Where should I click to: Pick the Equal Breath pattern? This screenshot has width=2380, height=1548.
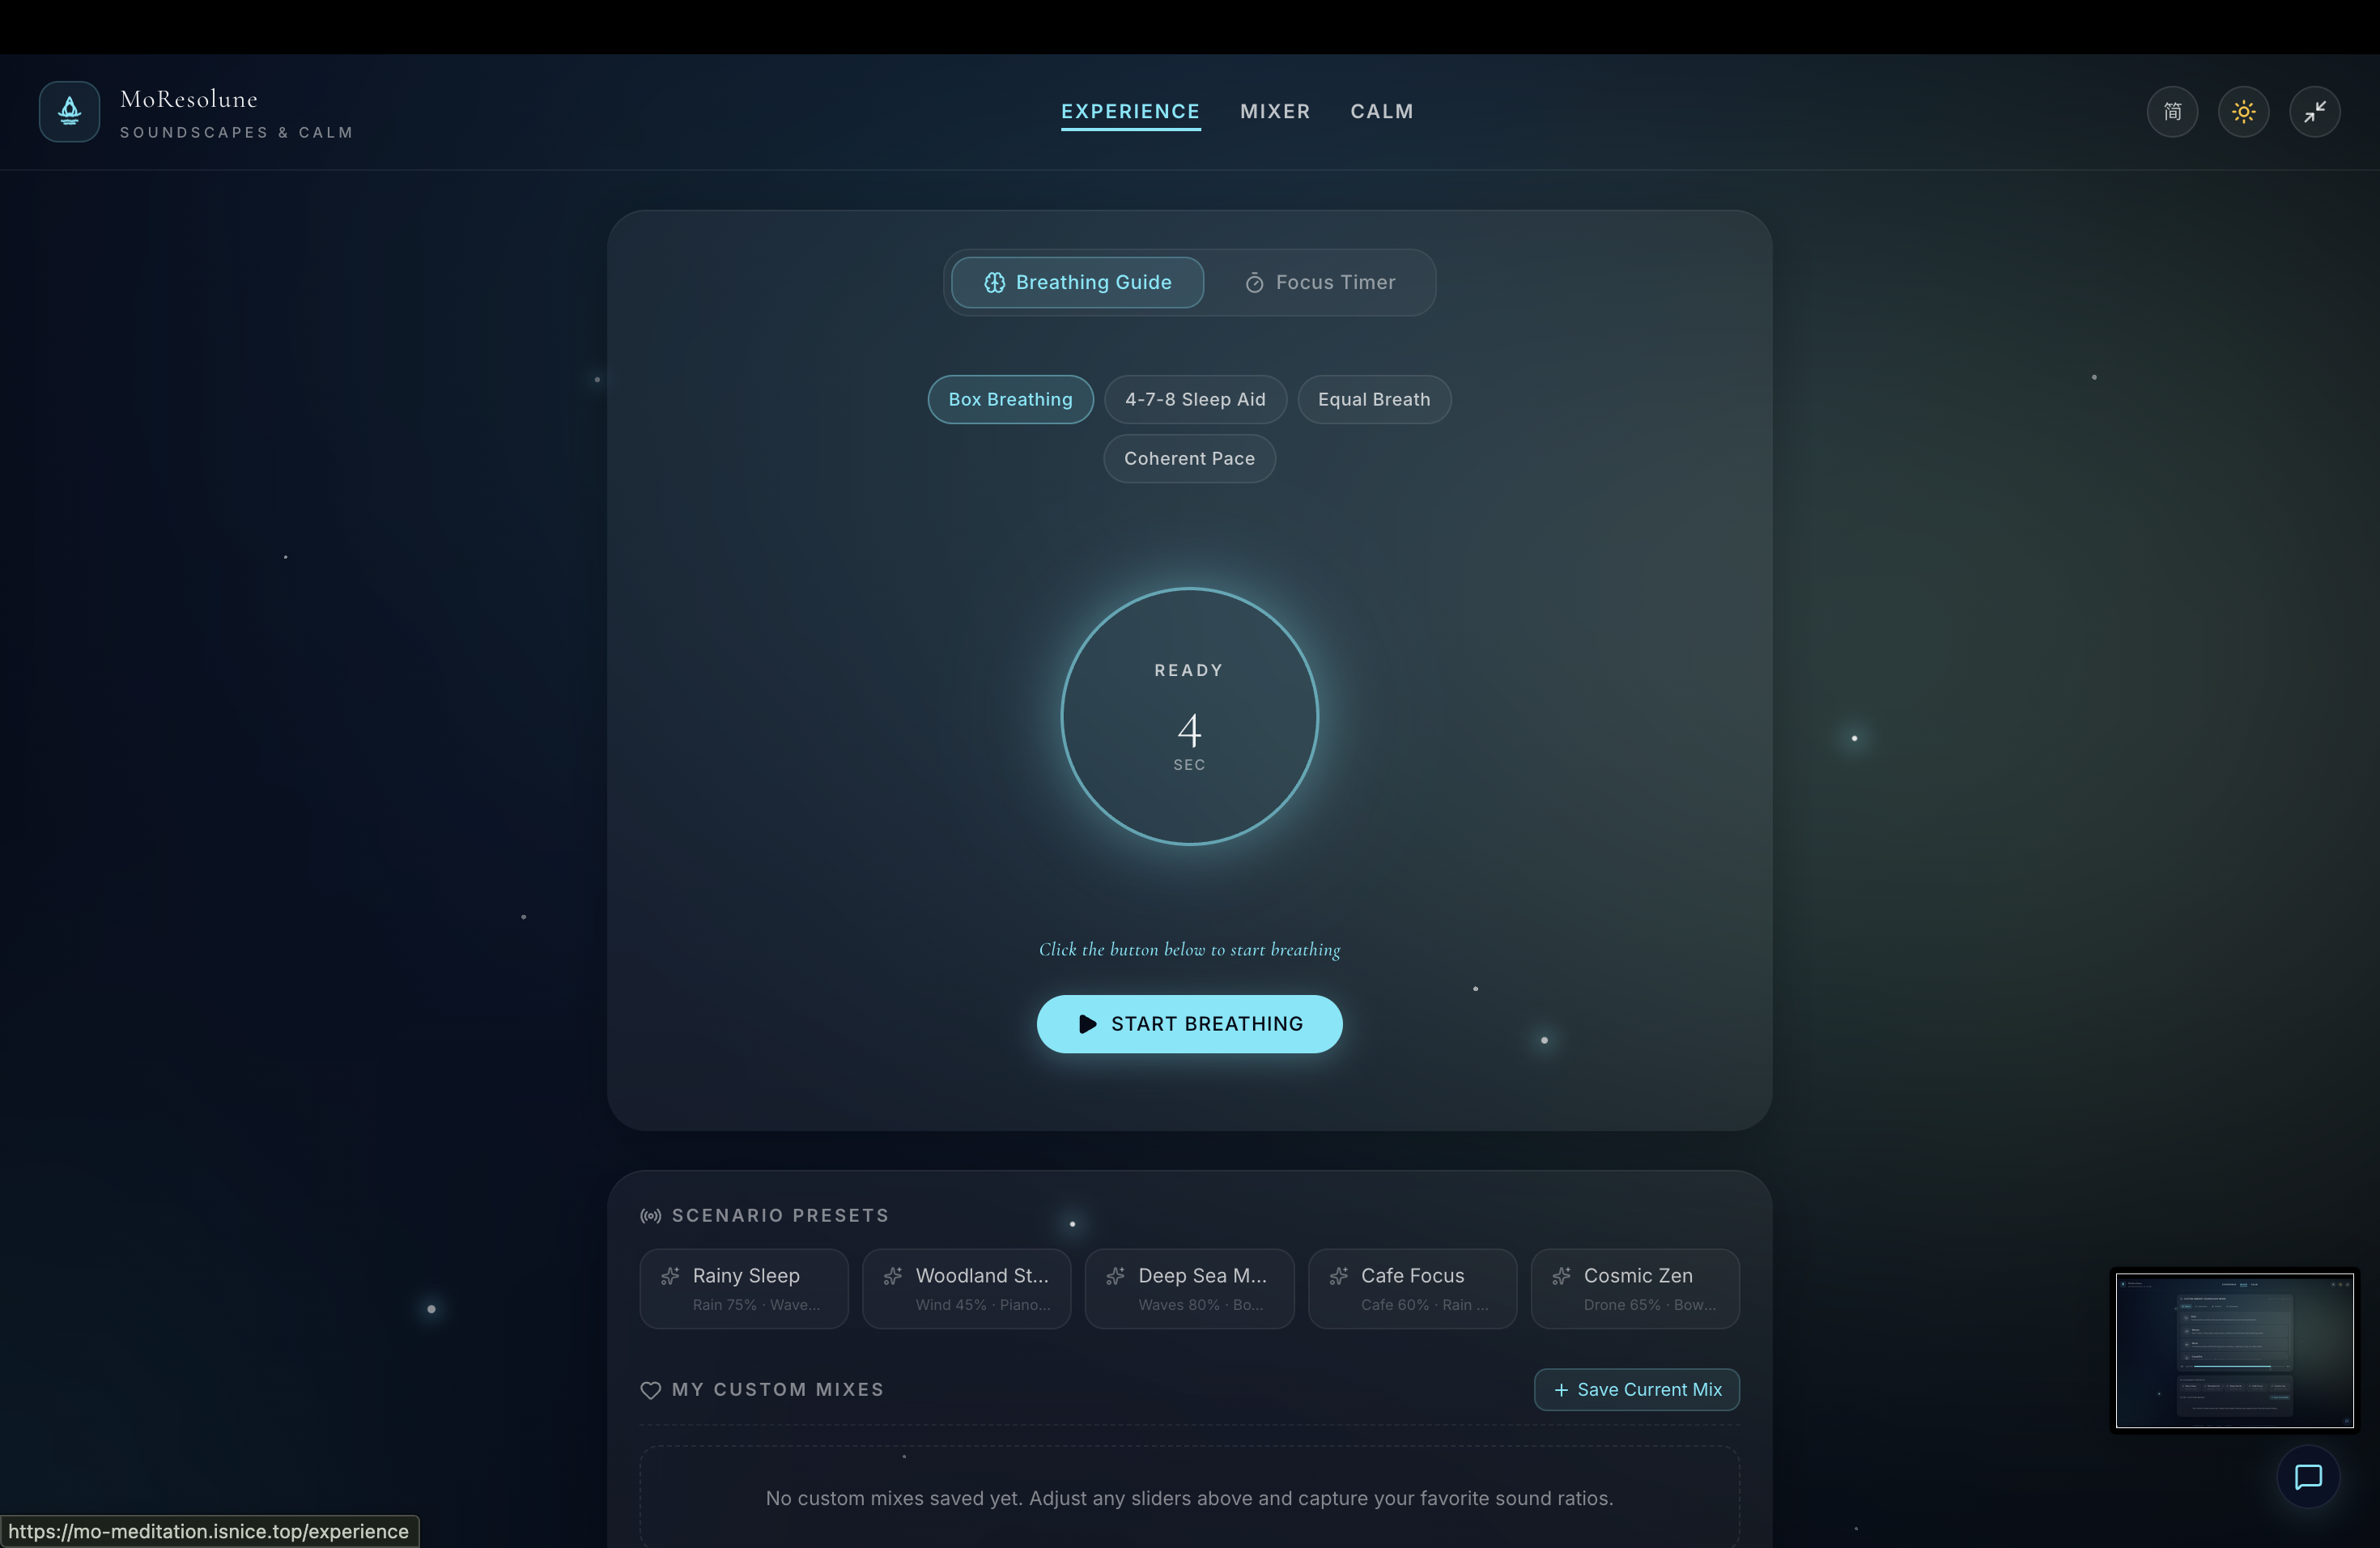click(1374, 399)
